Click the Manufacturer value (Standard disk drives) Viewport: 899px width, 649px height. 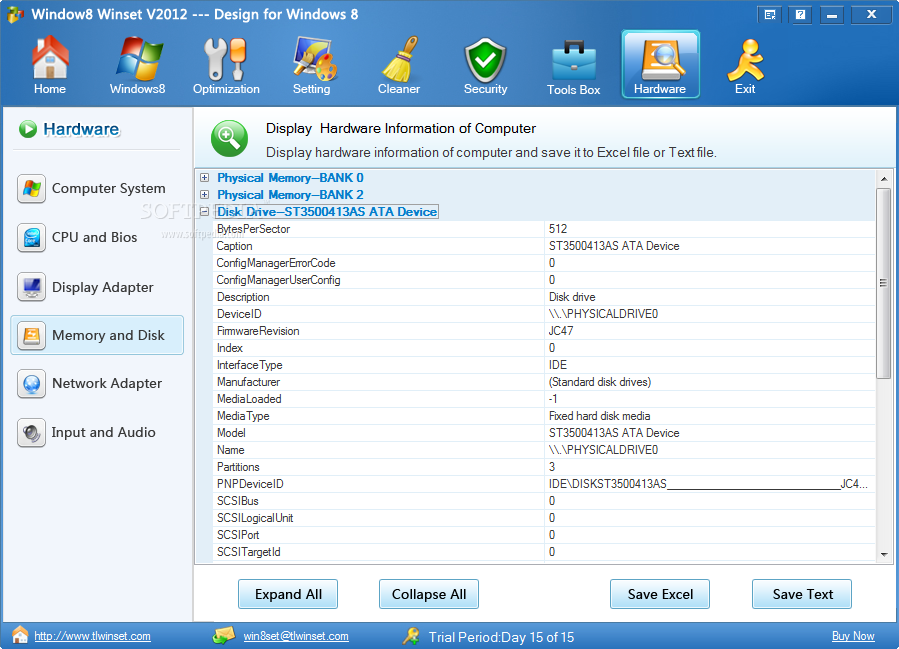600,382
